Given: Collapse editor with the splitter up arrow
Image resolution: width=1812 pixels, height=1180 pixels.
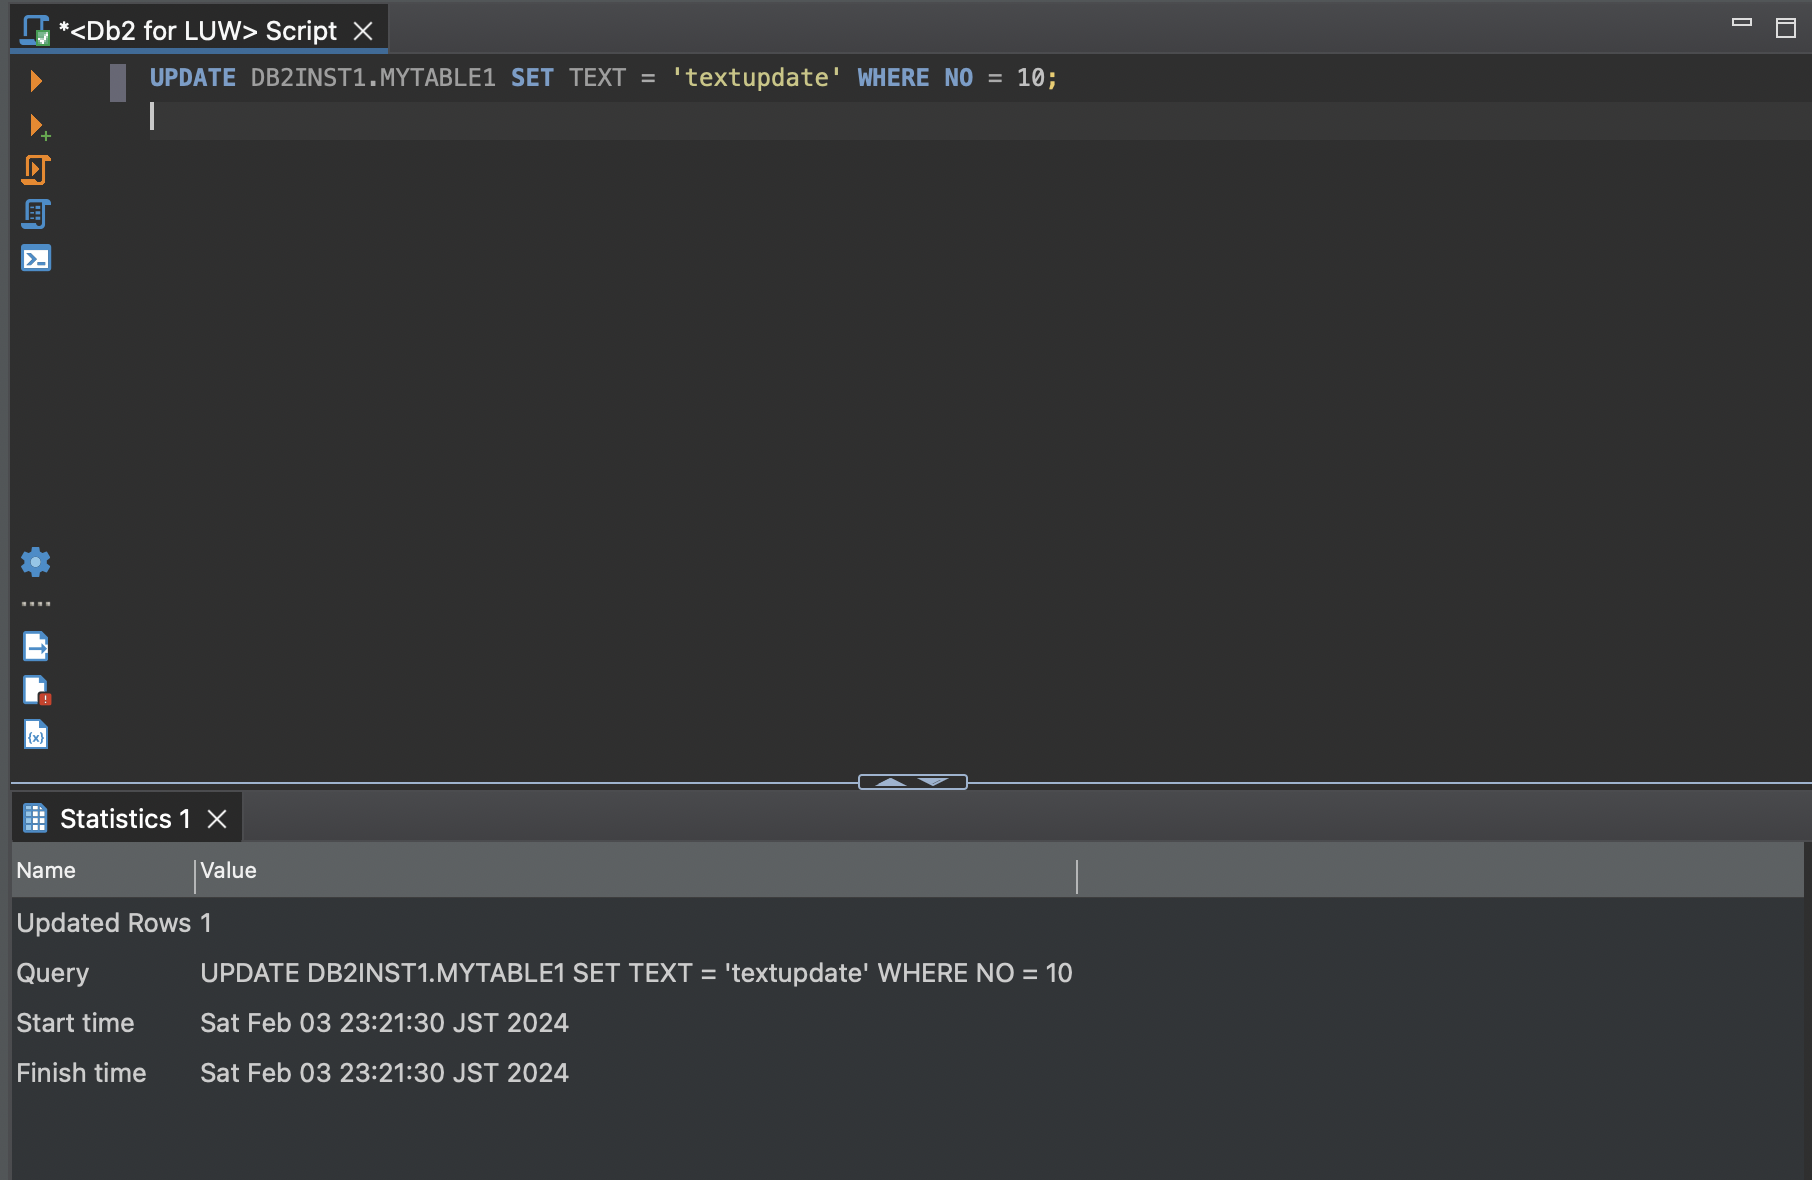Looking at the screenshot, I should [890, 782].
